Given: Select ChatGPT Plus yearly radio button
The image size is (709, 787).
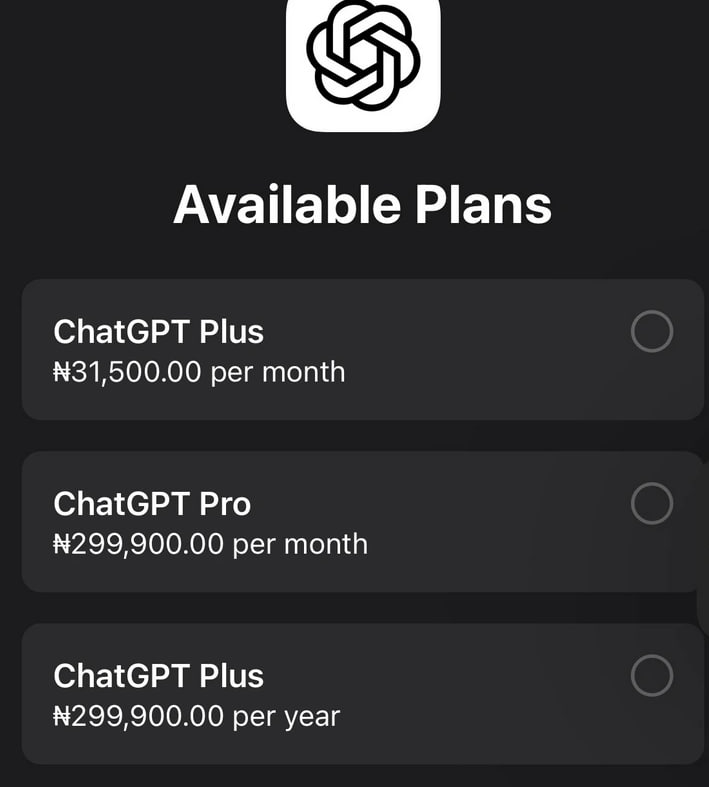Looking at the screenshot, I should (x=652, y=676).
